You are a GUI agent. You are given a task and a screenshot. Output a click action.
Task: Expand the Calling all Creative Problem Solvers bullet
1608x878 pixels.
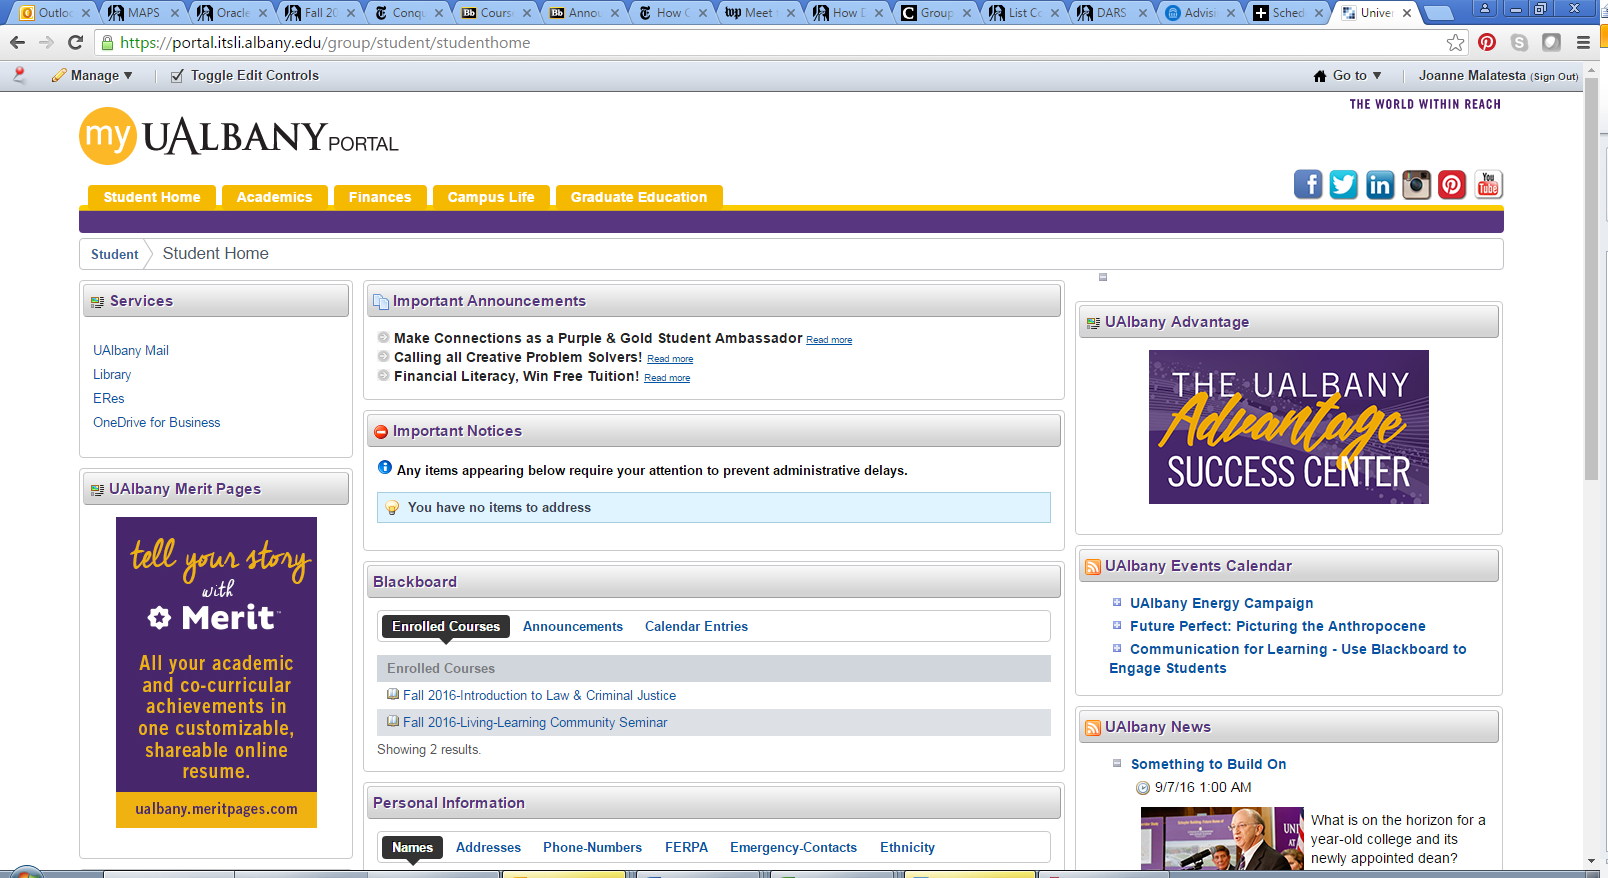(383, 356)
